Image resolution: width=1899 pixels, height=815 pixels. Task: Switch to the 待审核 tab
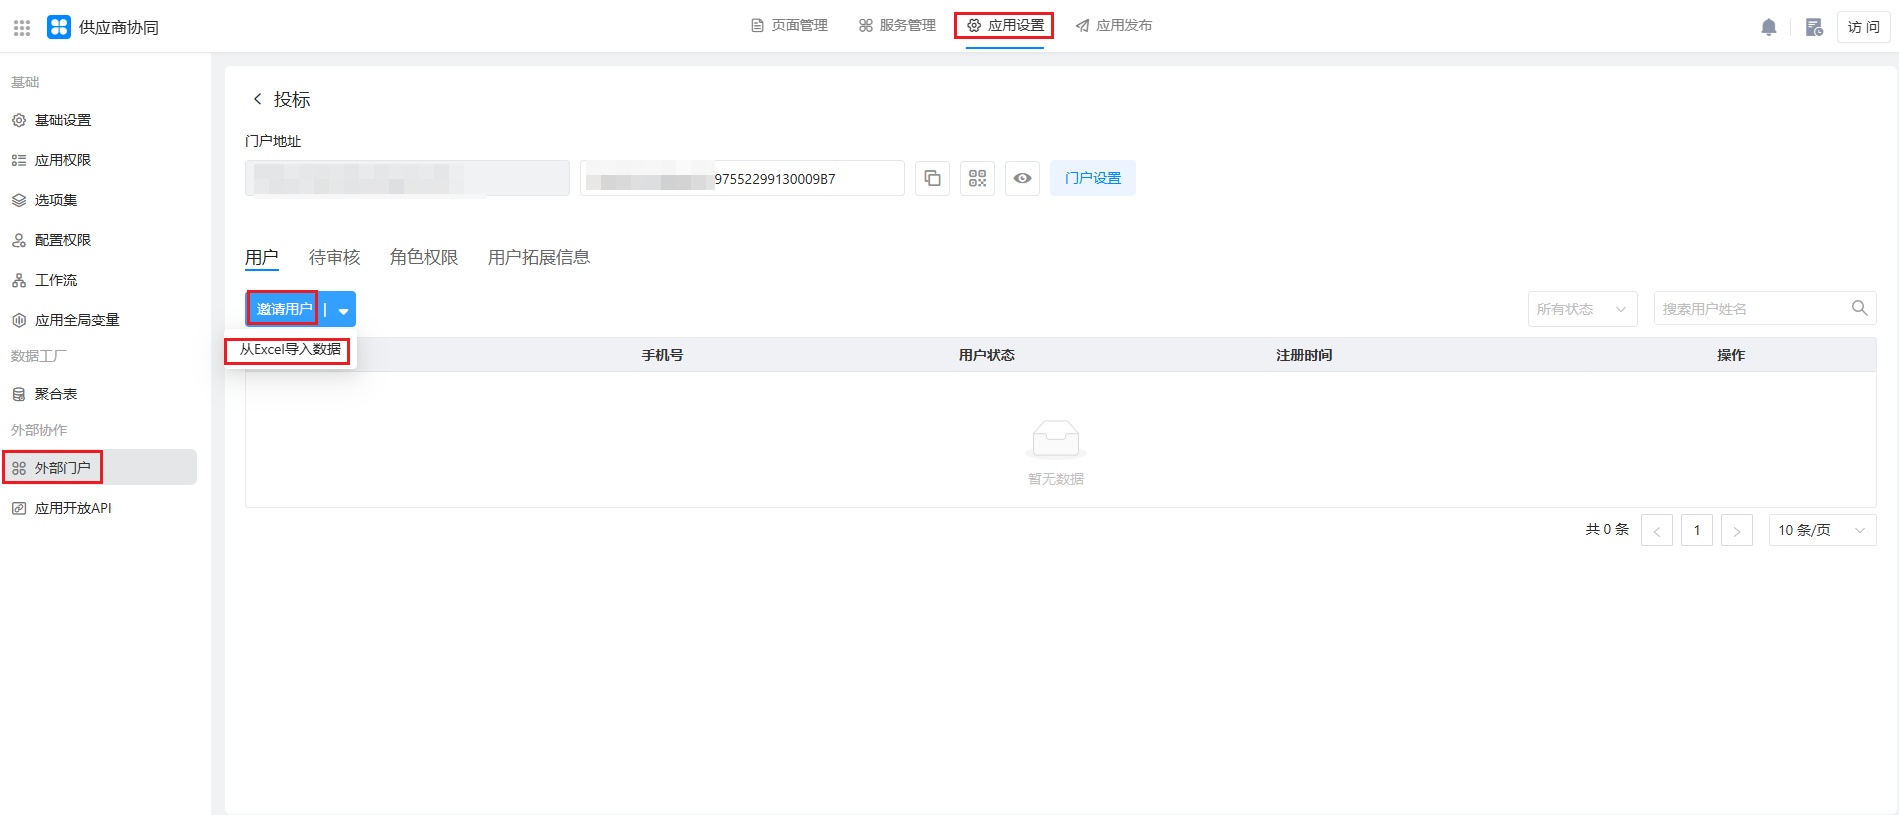(x=334, y=257)
